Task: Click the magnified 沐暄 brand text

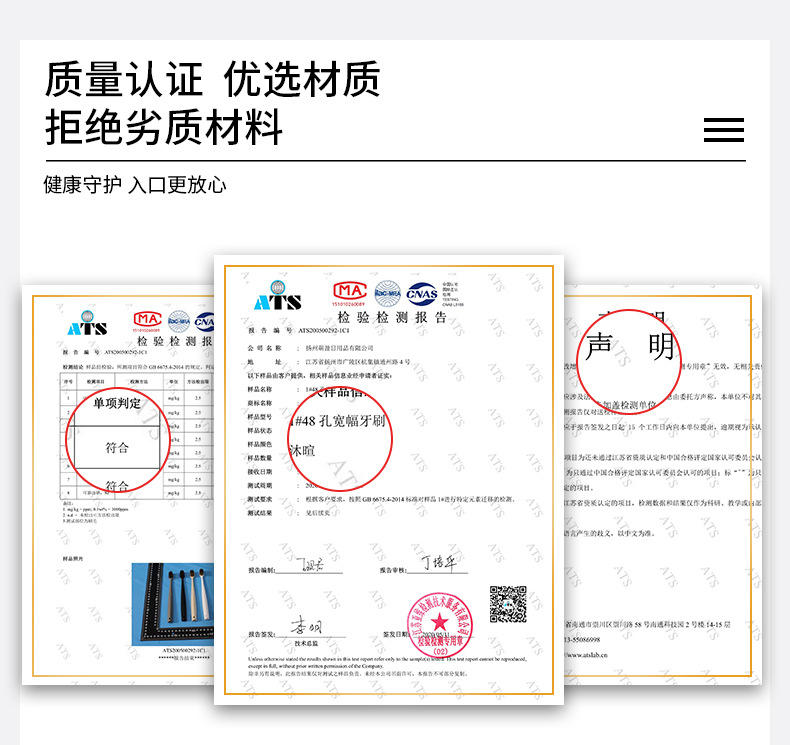Action: pos(303,450)
